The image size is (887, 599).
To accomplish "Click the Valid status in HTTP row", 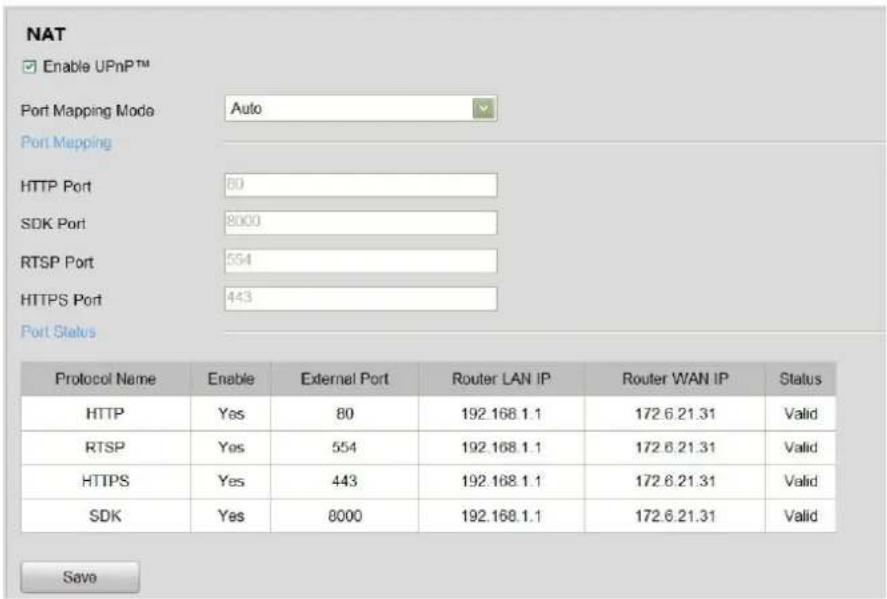I will tap(800, 413).
